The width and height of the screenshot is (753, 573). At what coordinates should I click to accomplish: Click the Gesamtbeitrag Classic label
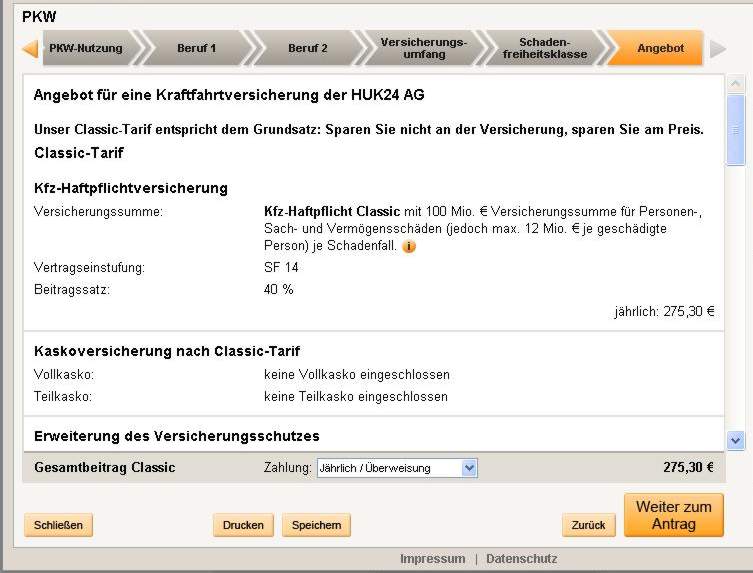(105, 467)
